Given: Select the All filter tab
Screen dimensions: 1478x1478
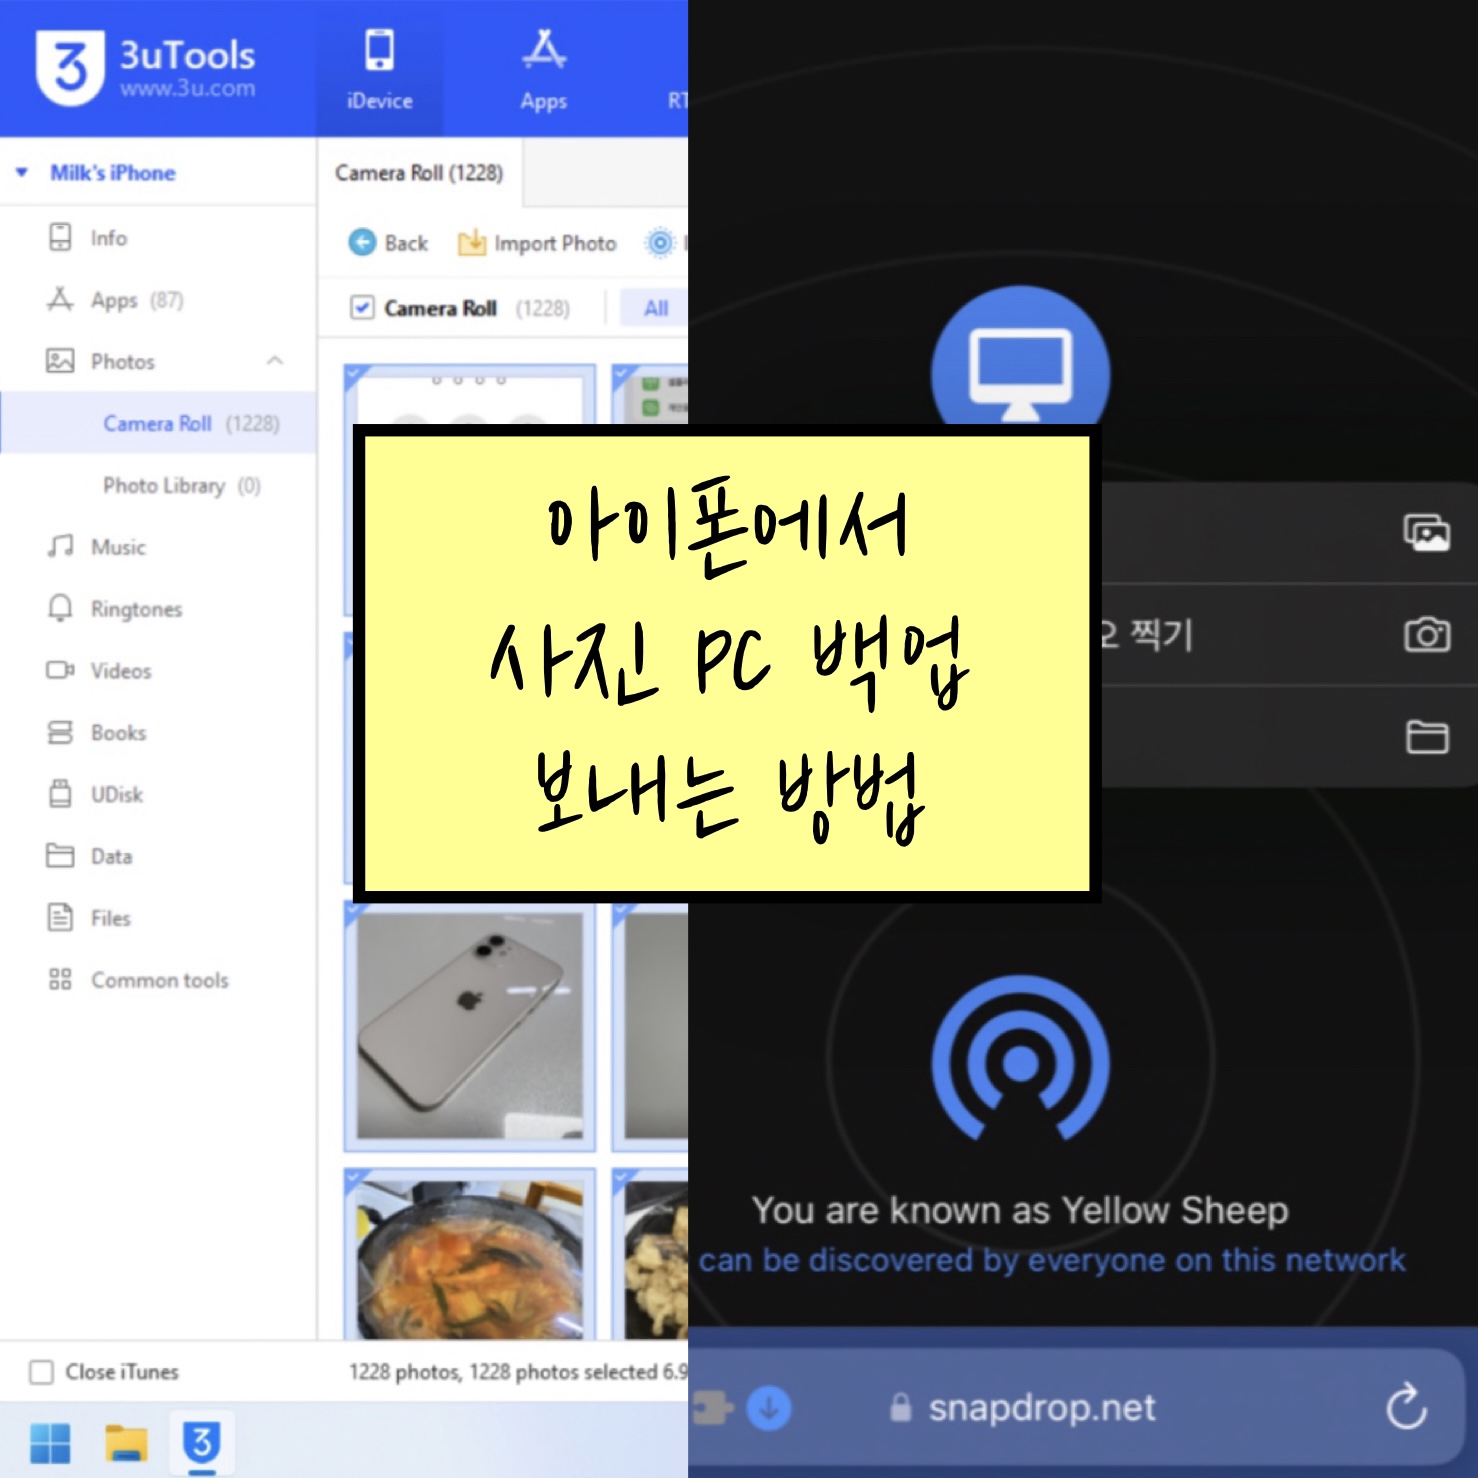Looking at the screenshot, I should (x=655, y=308).
